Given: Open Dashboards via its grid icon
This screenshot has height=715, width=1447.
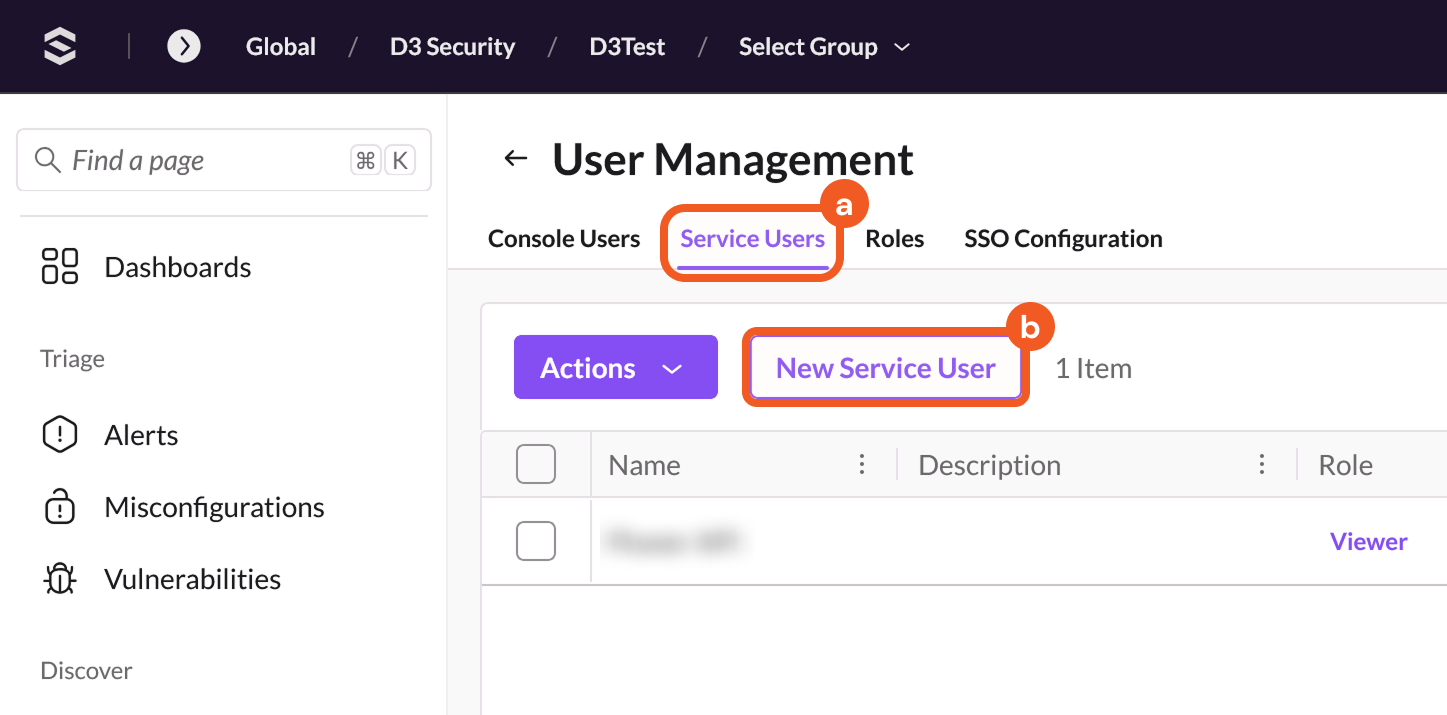Looking at the screenshot, I should pos(60,267).
